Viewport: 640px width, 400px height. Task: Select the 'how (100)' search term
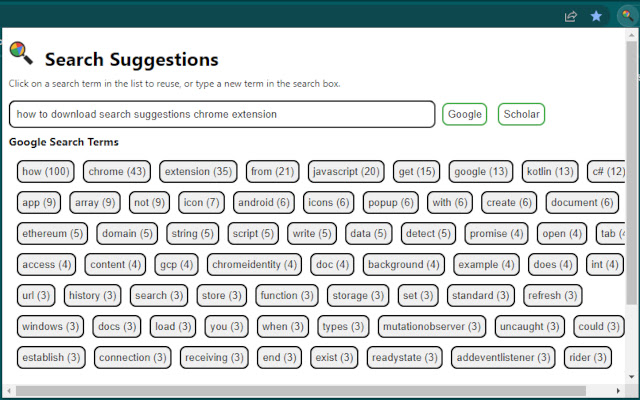(46, 171)
